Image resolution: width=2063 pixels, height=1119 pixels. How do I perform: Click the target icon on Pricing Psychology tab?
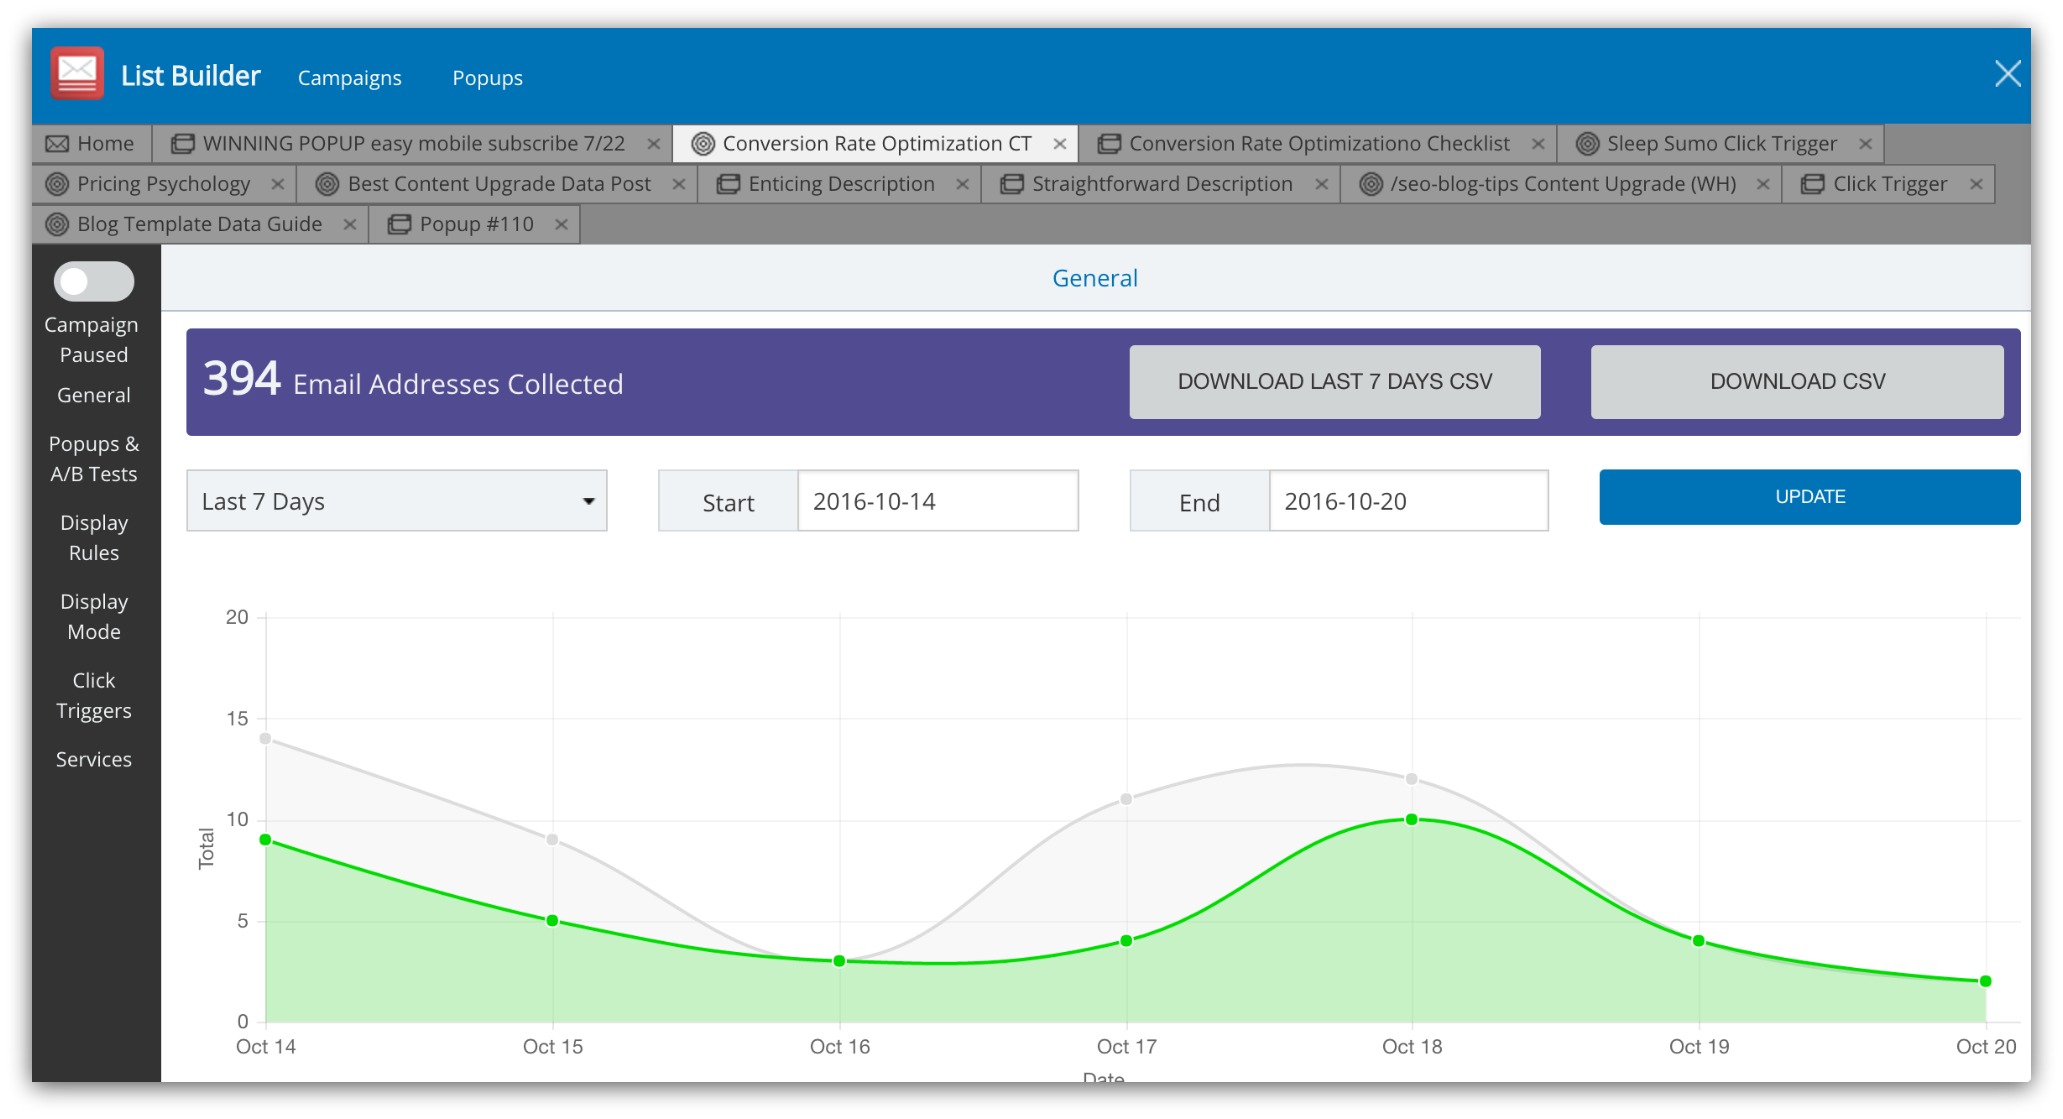58,184
